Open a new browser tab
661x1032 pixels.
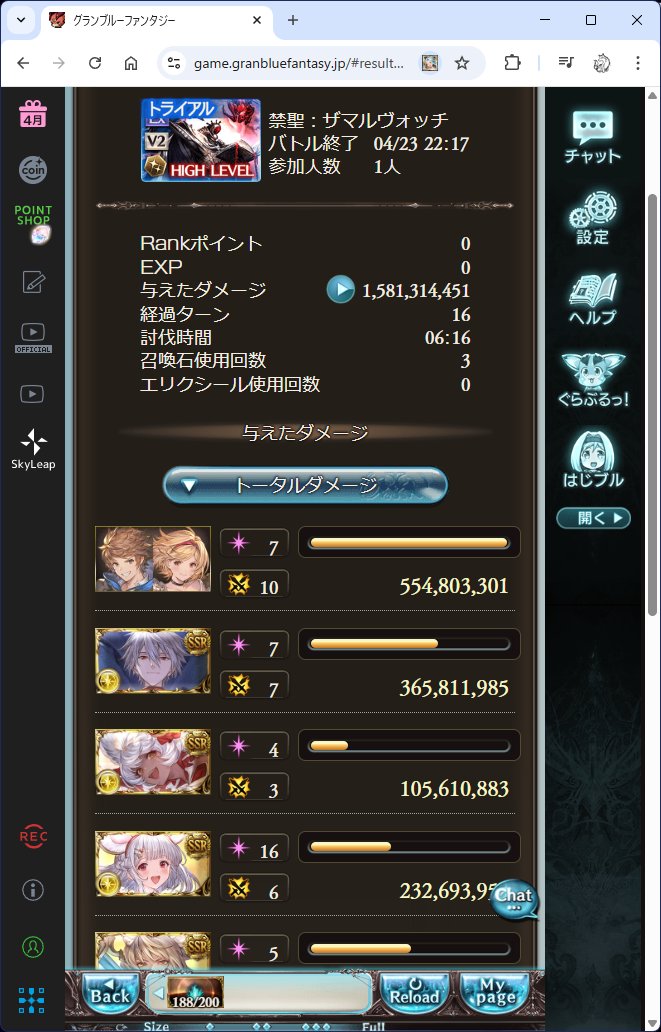(293, 20)
